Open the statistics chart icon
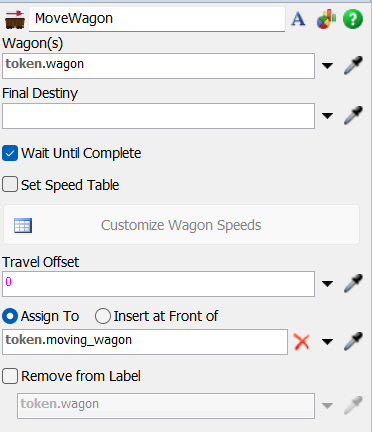 click(x=326, y=19)
